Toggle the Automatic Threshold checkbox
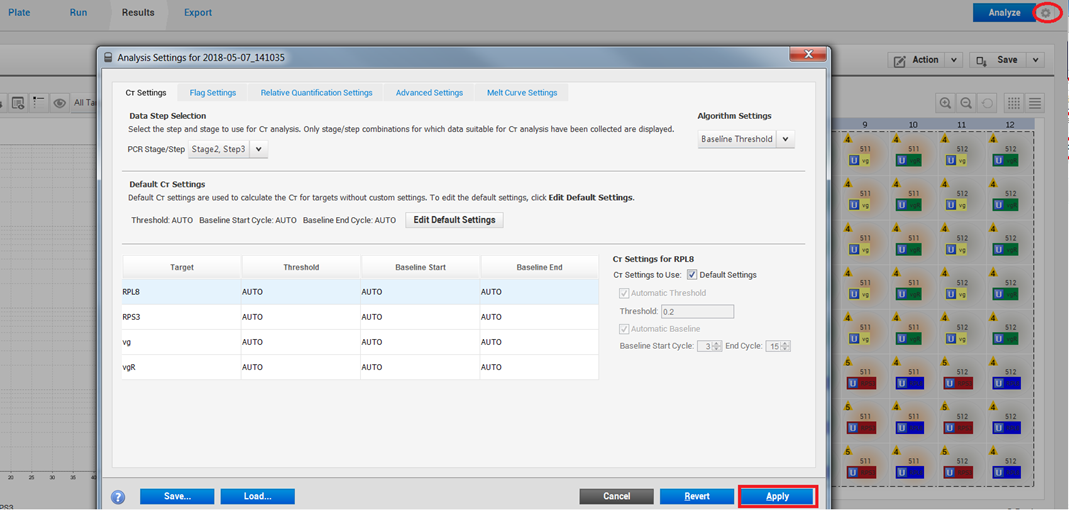1069x510 pixels. [x=624, y=292]
